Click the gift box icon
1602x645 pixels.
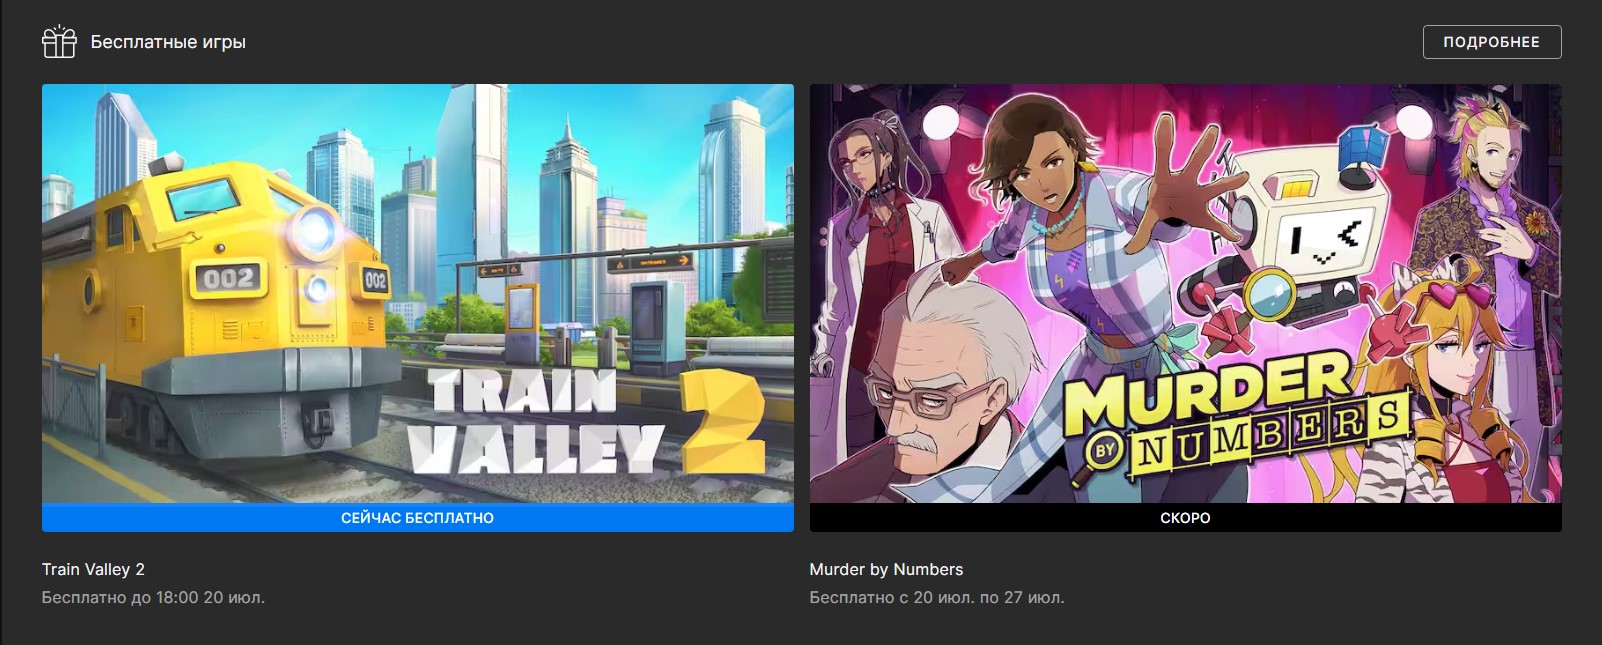[x=59, y=41]
